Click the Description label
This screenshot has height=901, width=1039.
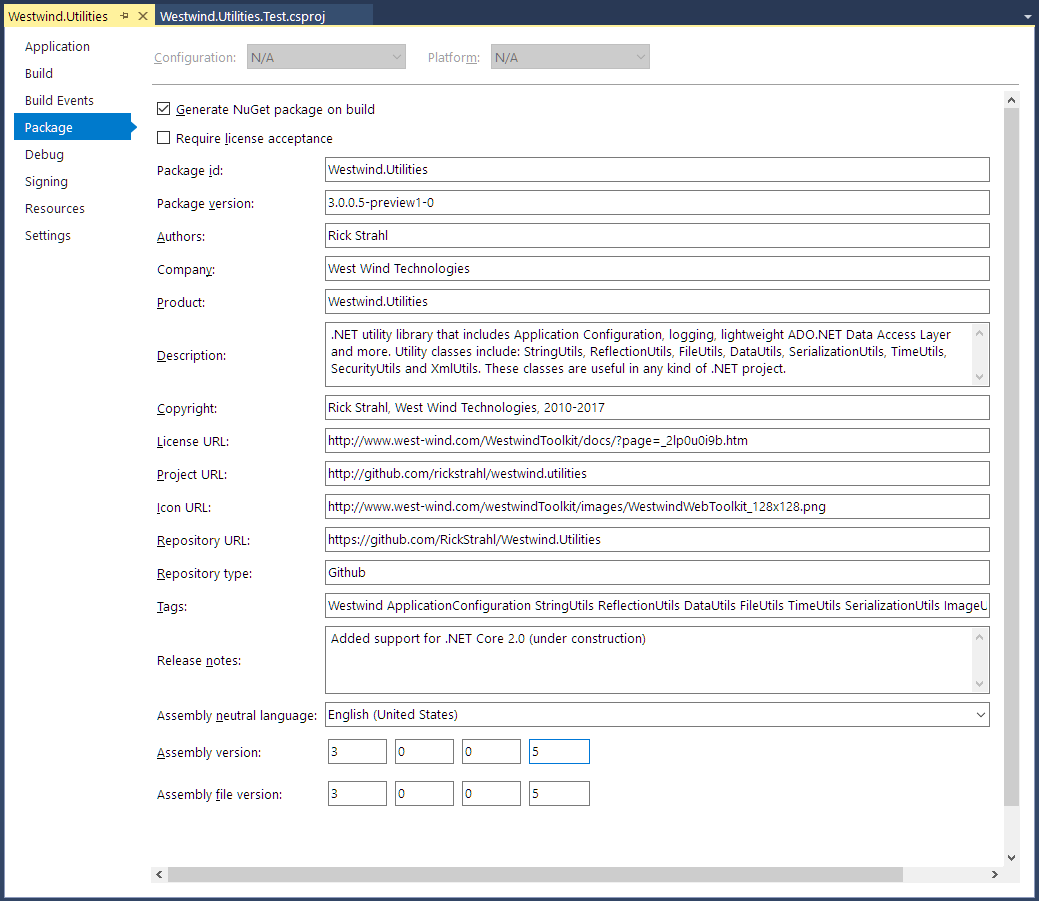click(191, 356)
